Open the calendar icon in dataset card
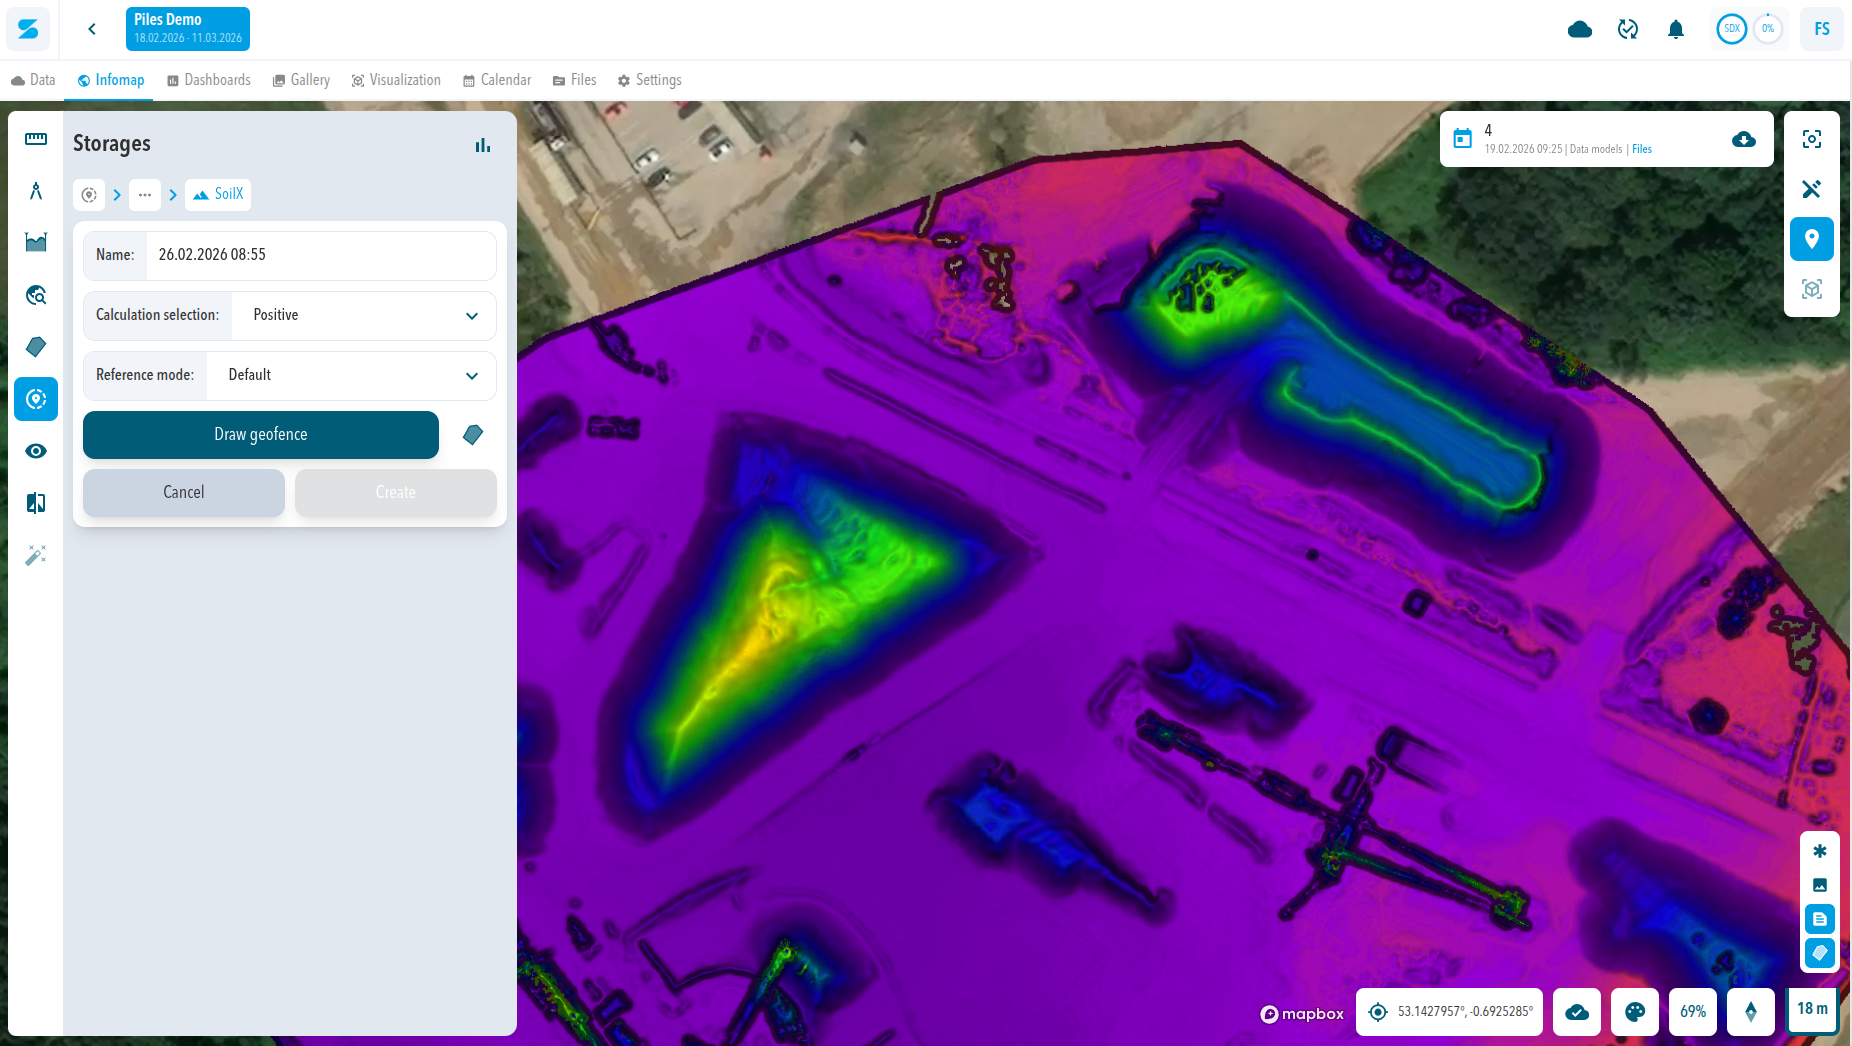 tap(1463, 139)
